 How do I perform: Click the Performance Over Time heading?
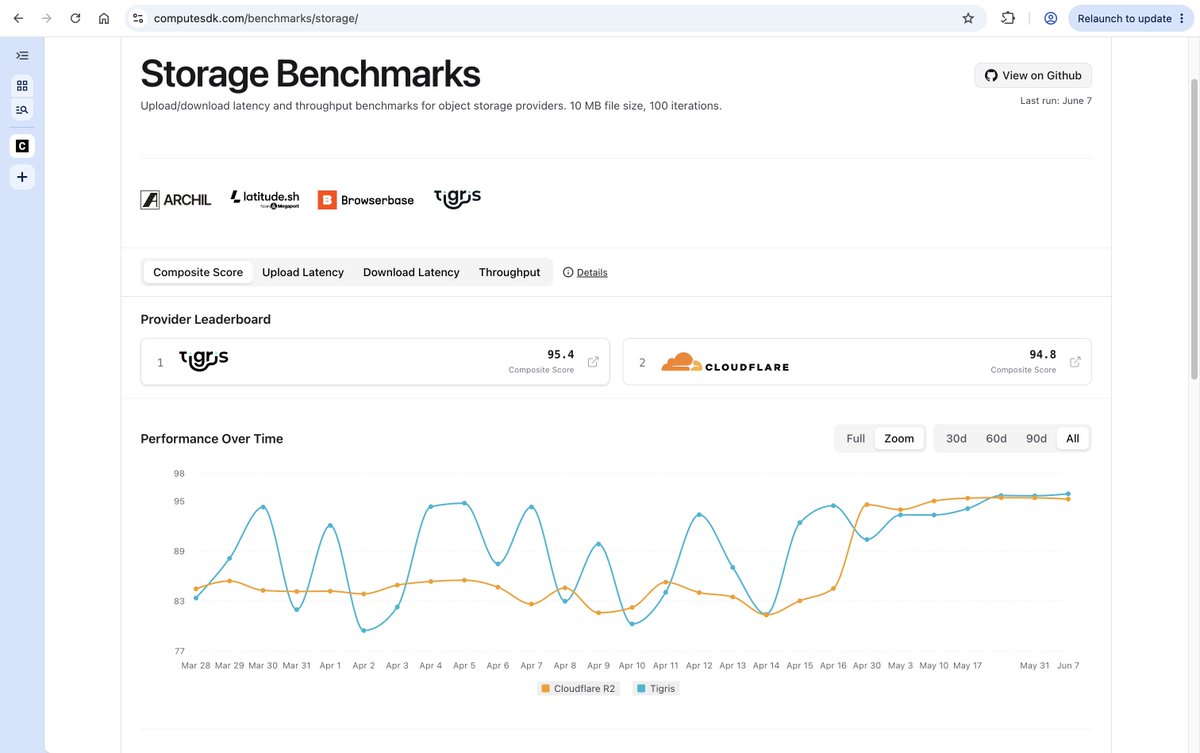212,438
